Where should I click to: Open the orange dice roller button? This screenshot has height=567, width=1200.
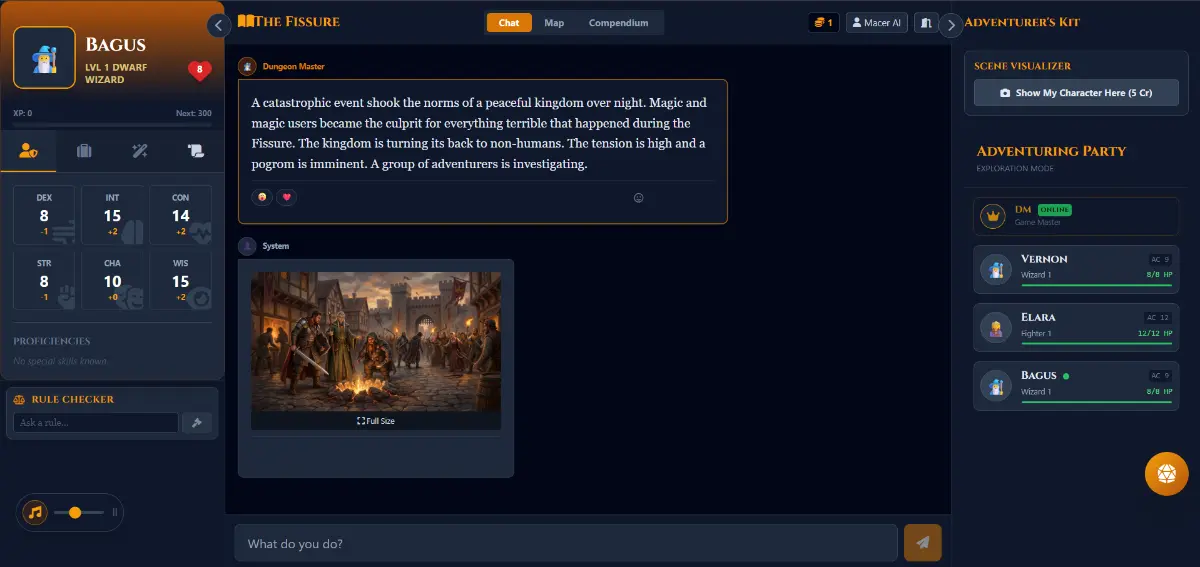1165,473
